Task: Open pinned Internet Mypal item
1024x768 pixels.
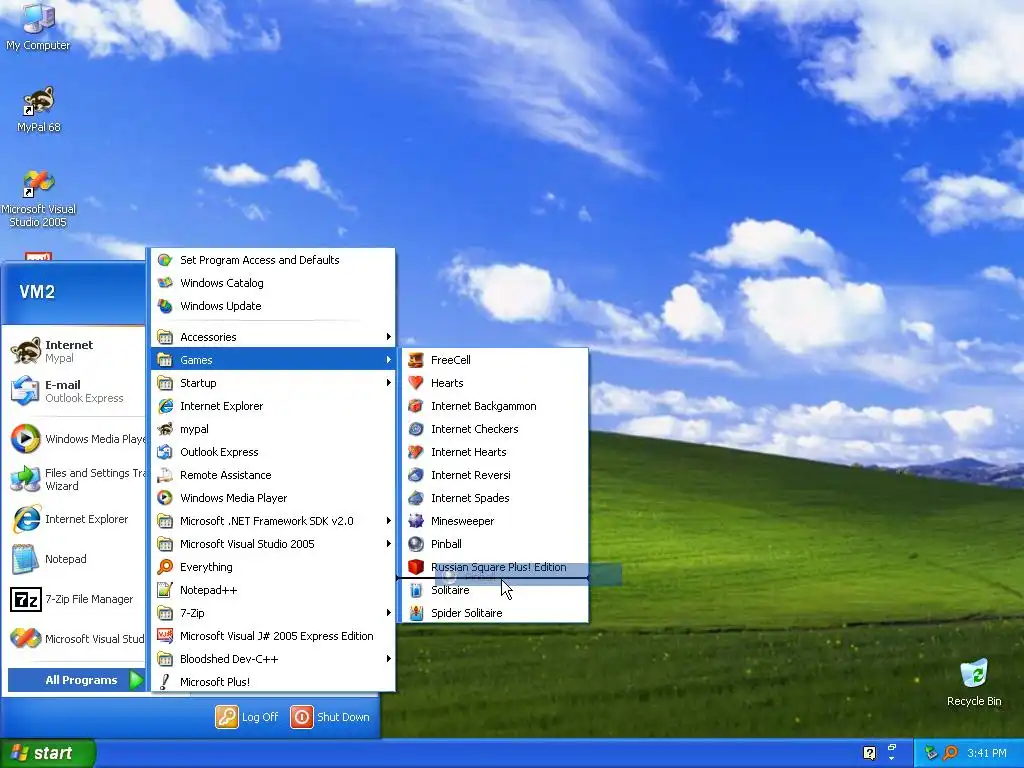Action: click(x=76, y=351)
